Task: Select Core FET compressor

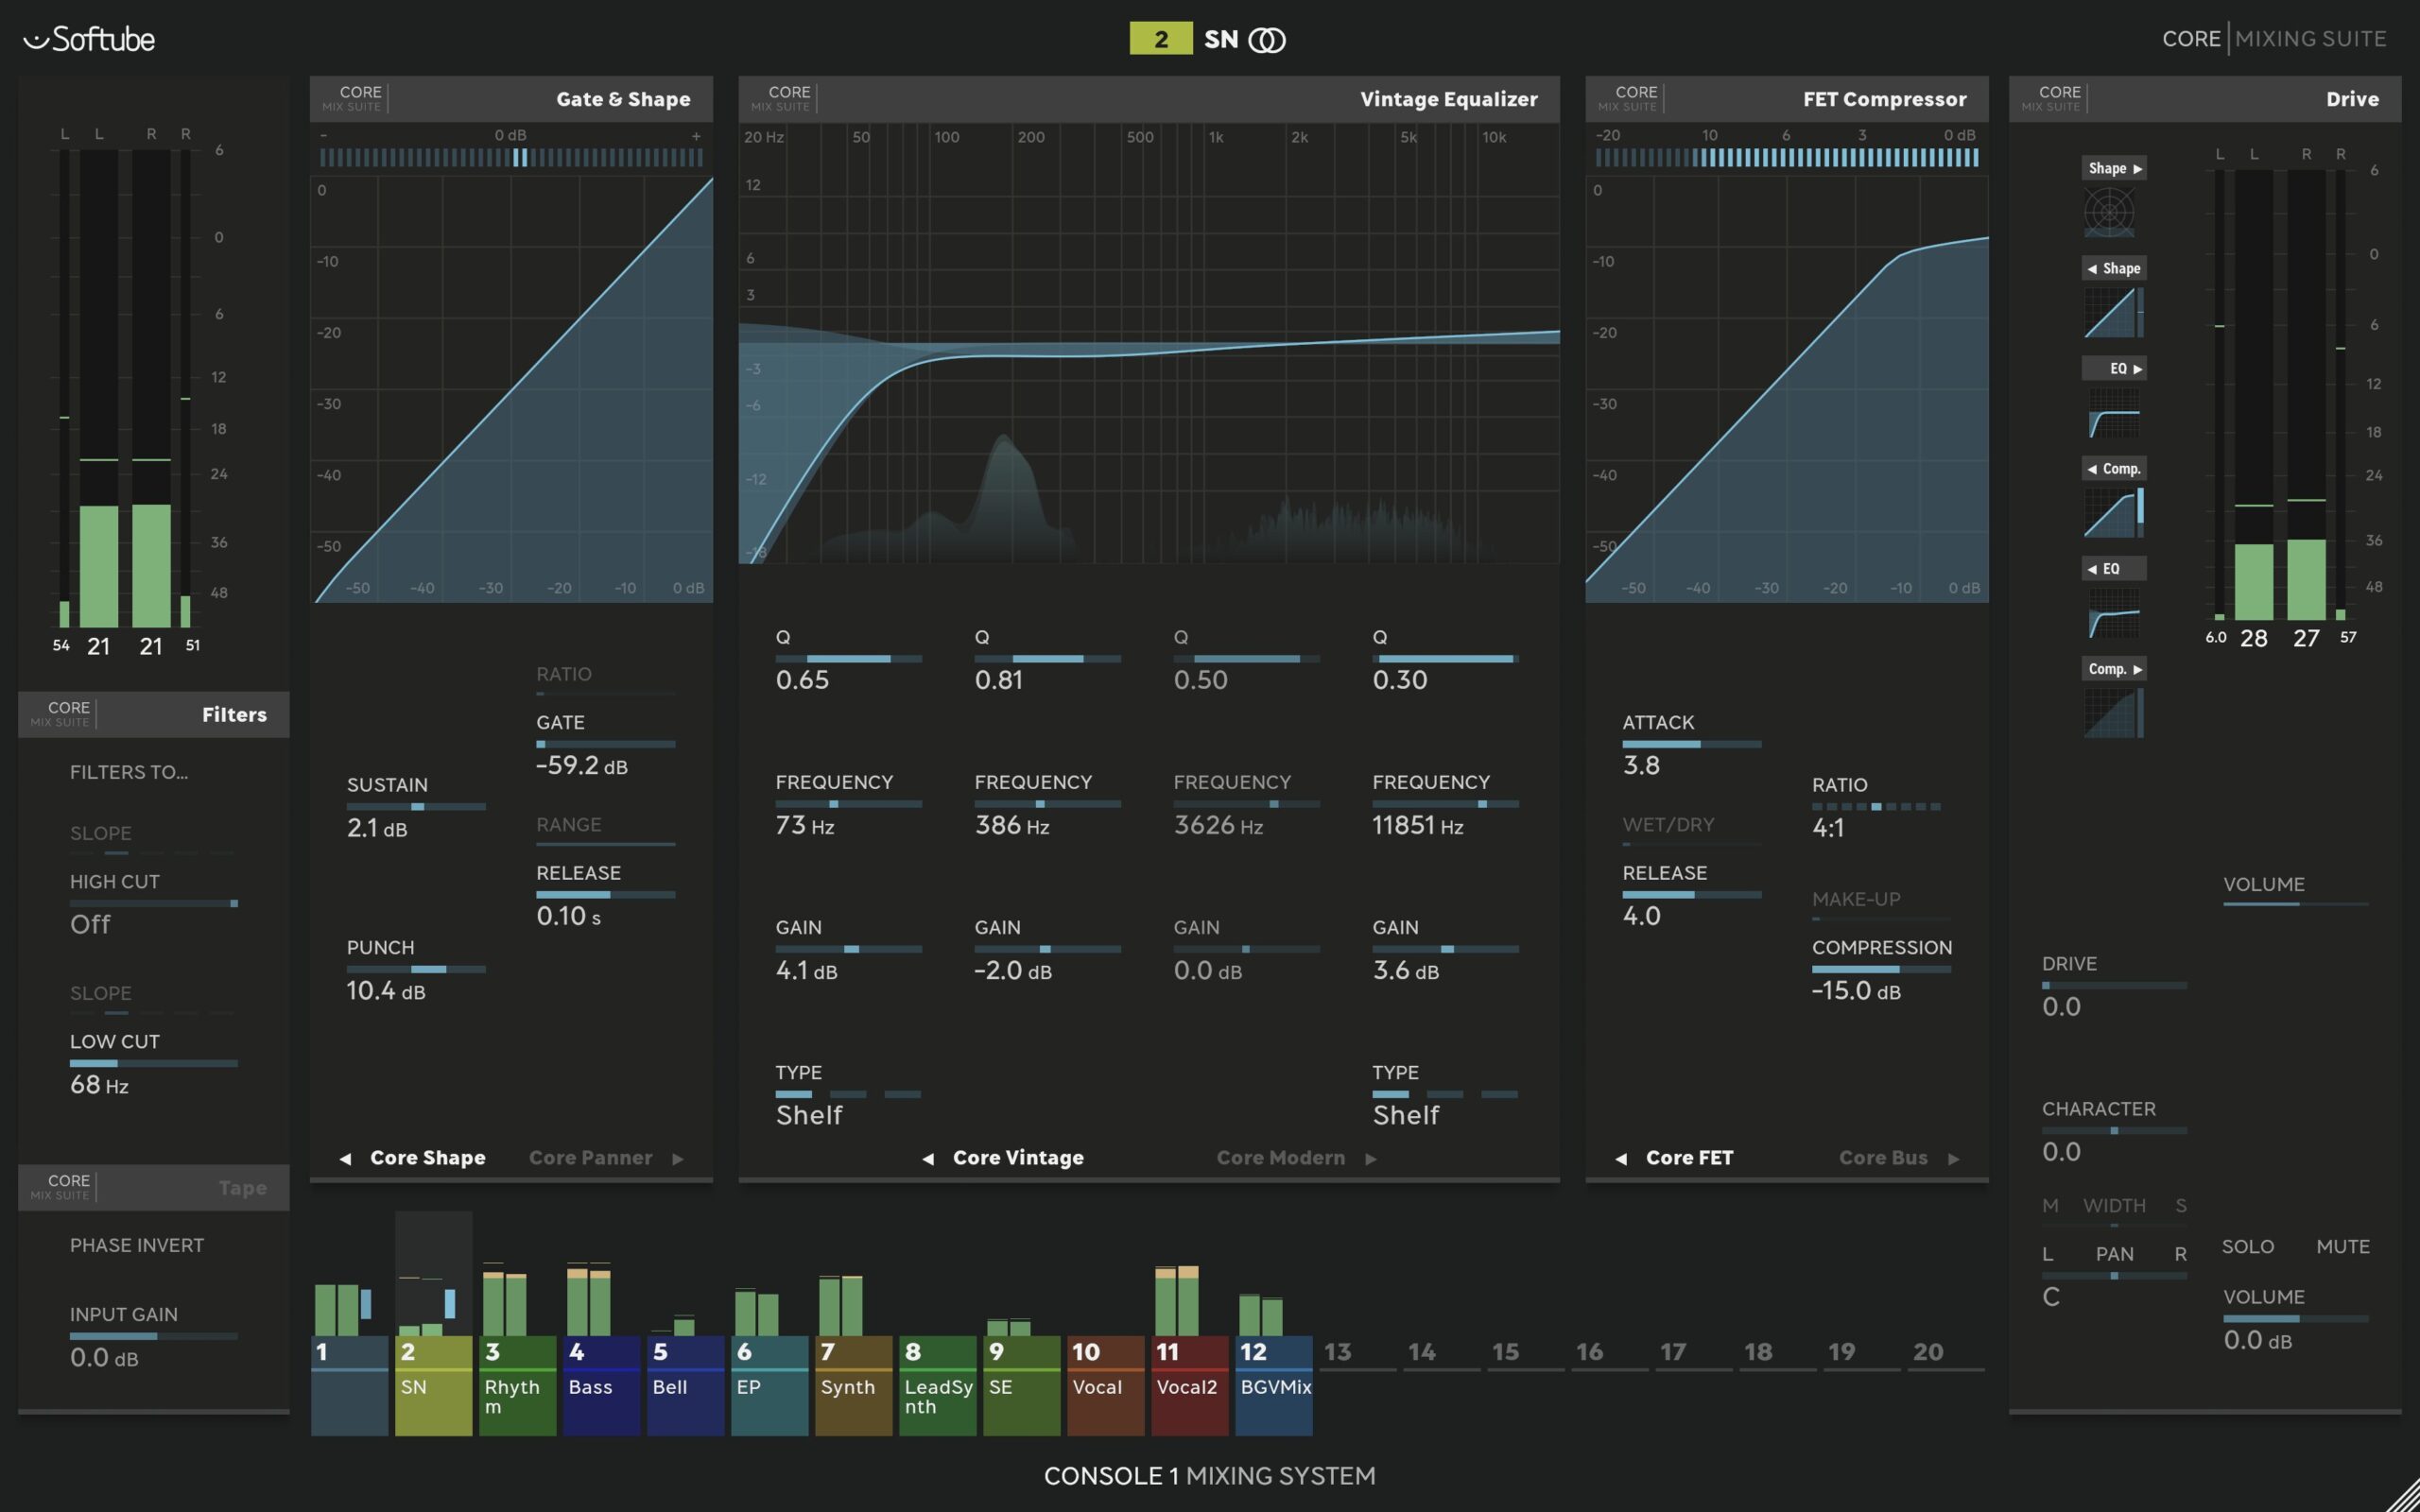Action: pos(1689,1158)
